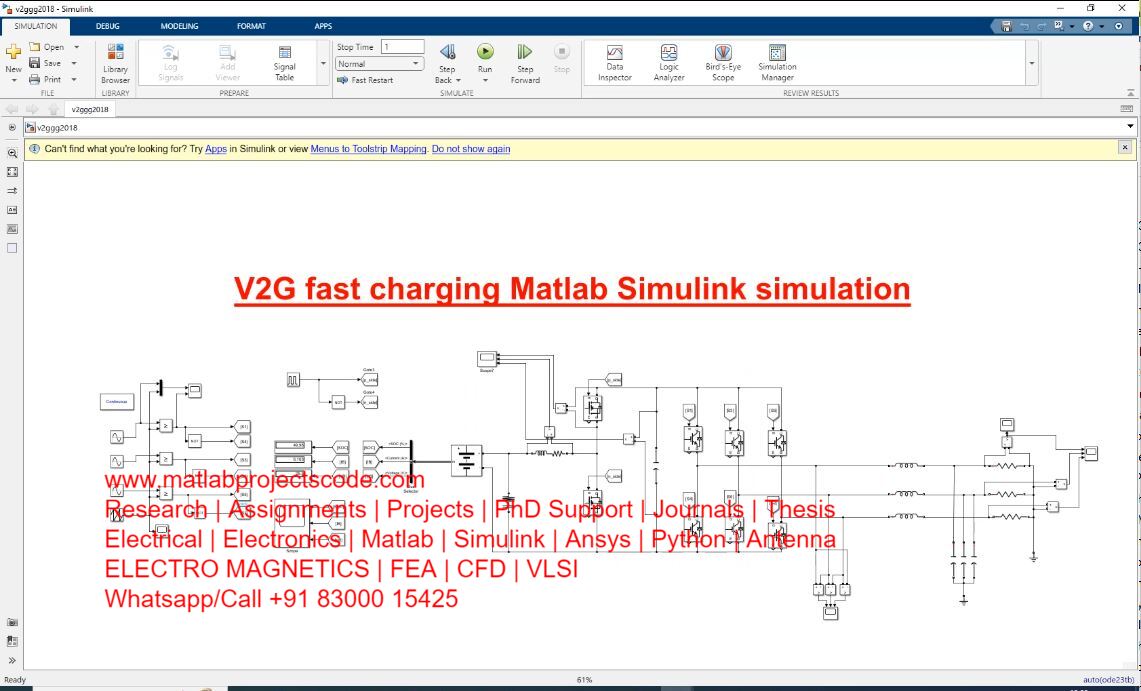Open the Library Browser
The height and width of the screenshot is (691, 1141).
point(115,63)
